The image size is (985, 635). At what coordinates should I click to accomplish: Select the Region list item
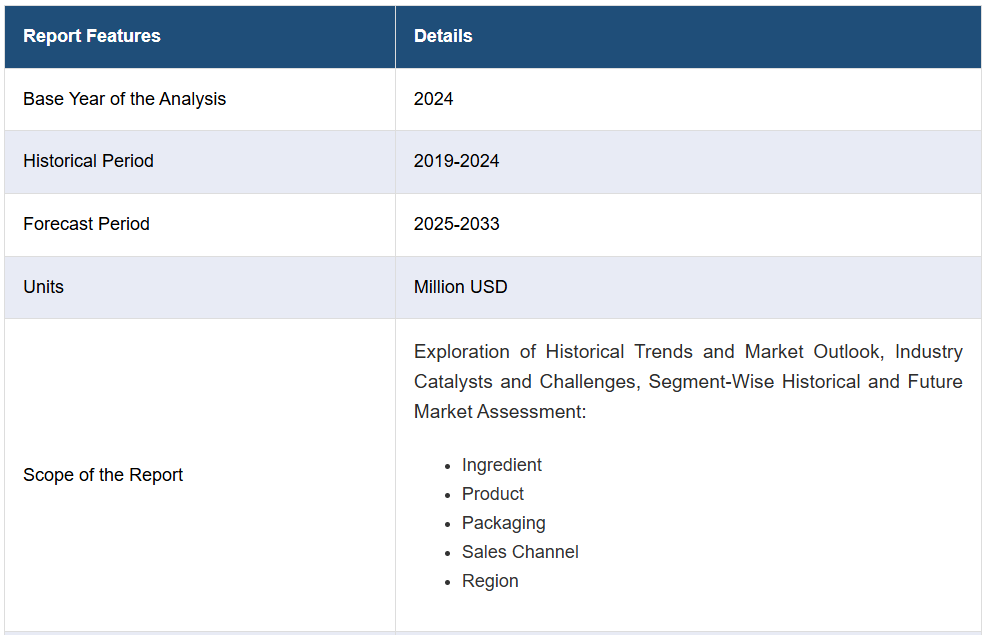point(490,581)
